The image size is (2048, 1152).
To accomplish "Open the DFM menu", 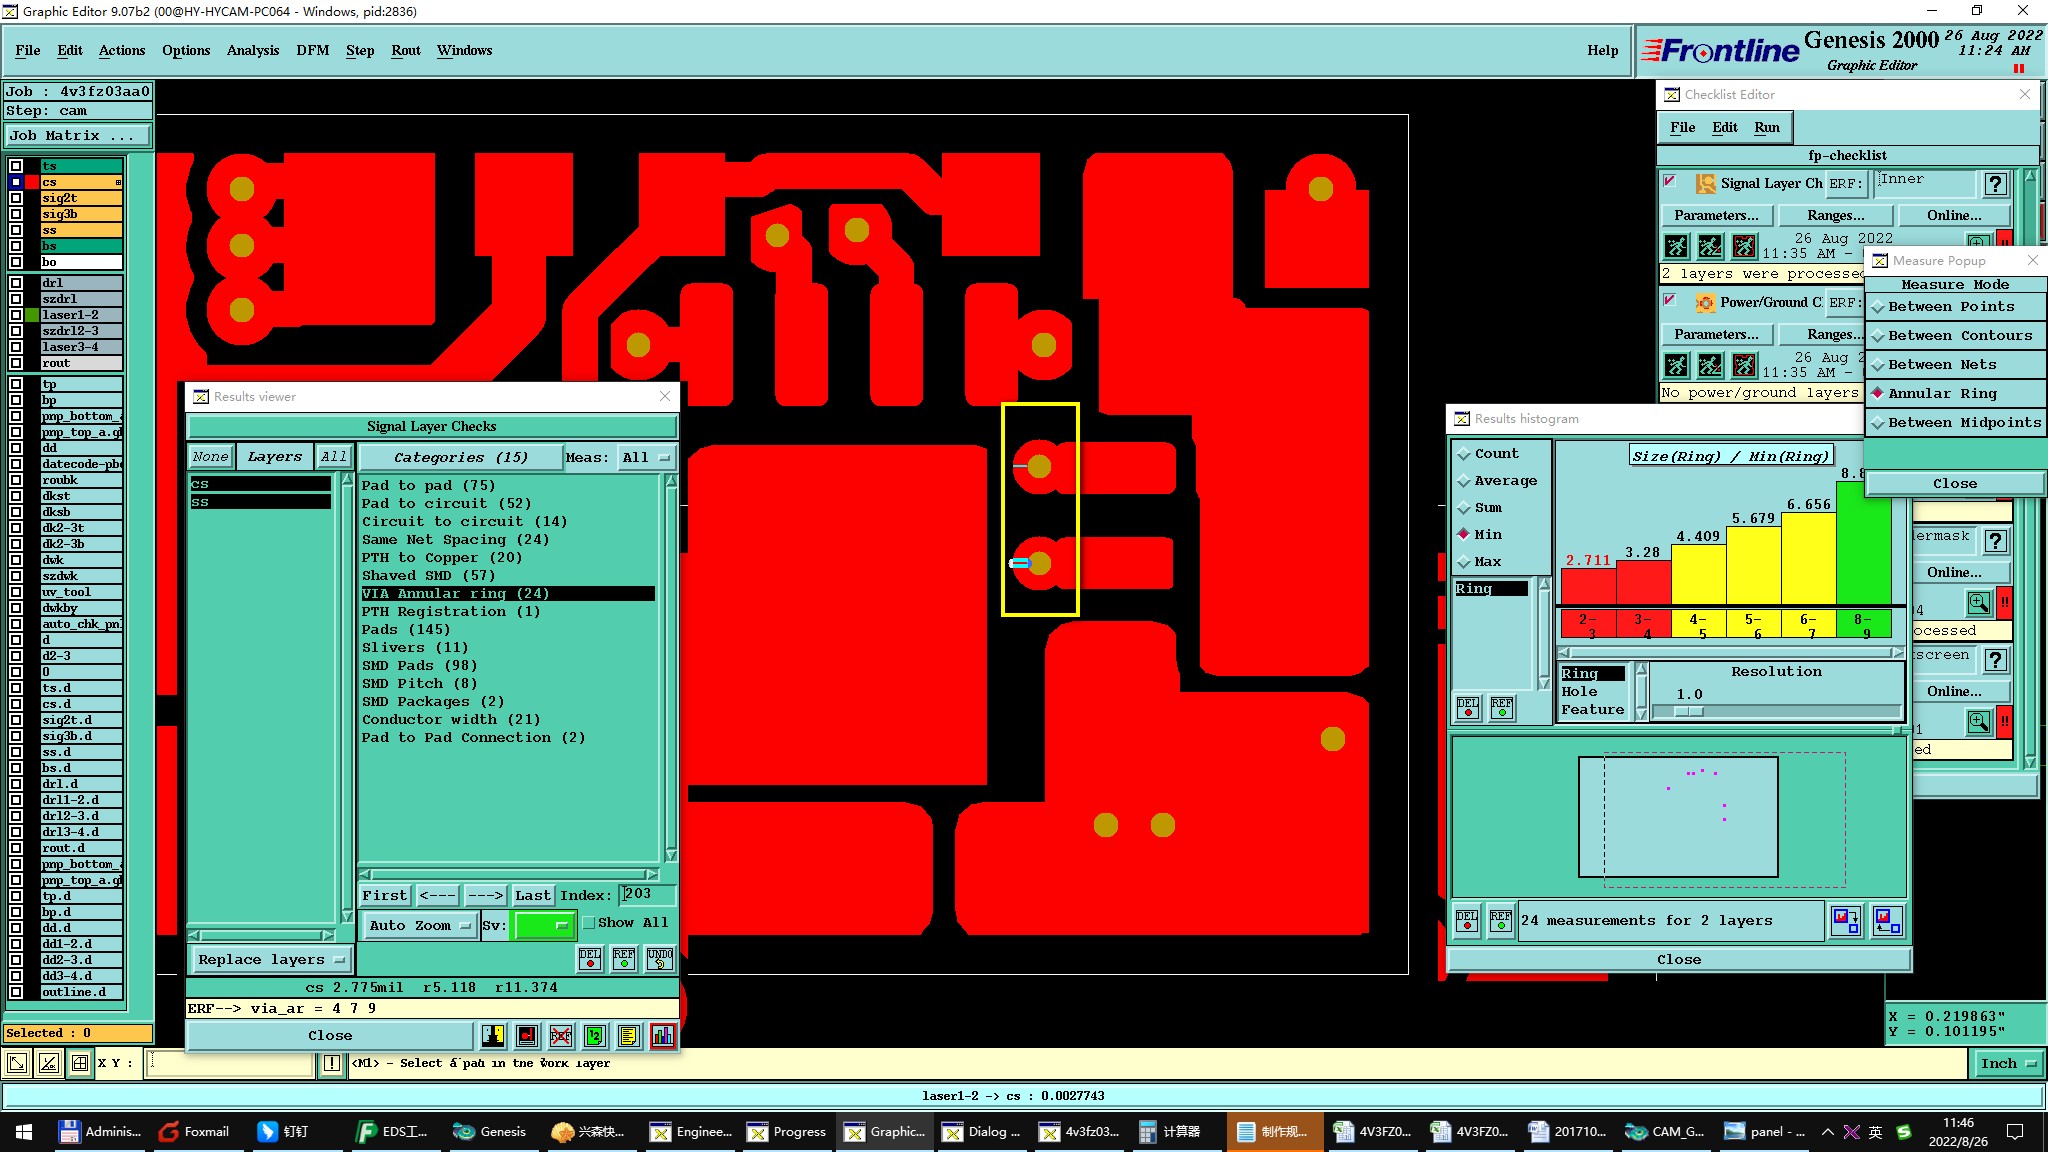I will (312, 50).
